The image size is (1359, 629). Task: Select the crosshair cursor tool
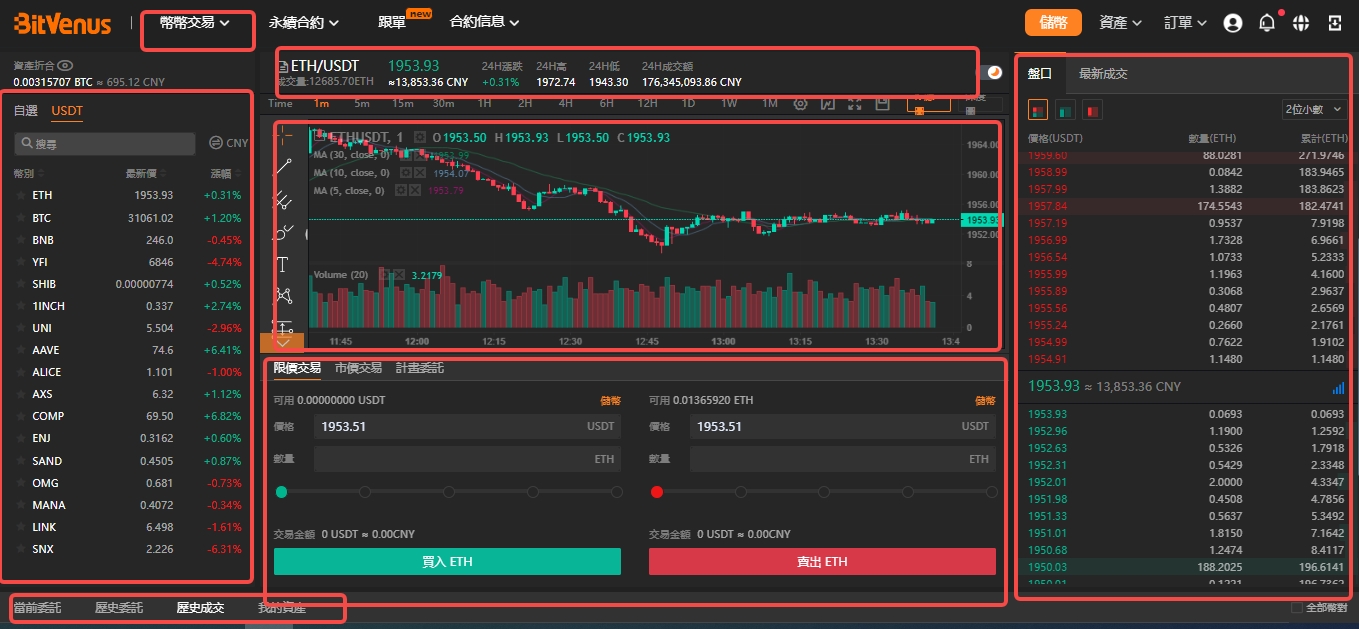(283, 134)
